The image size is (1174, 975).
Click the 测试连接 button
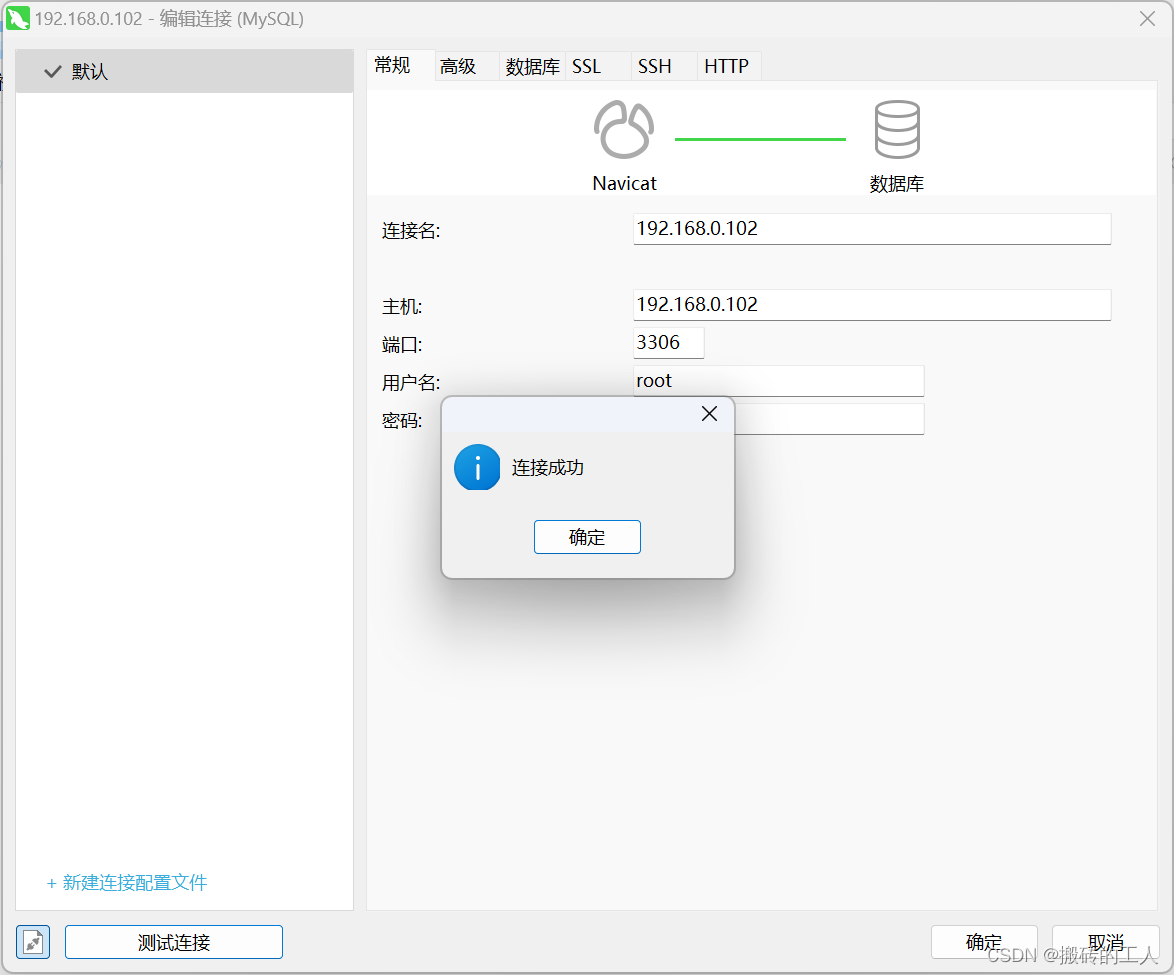(x=173, y=941)
